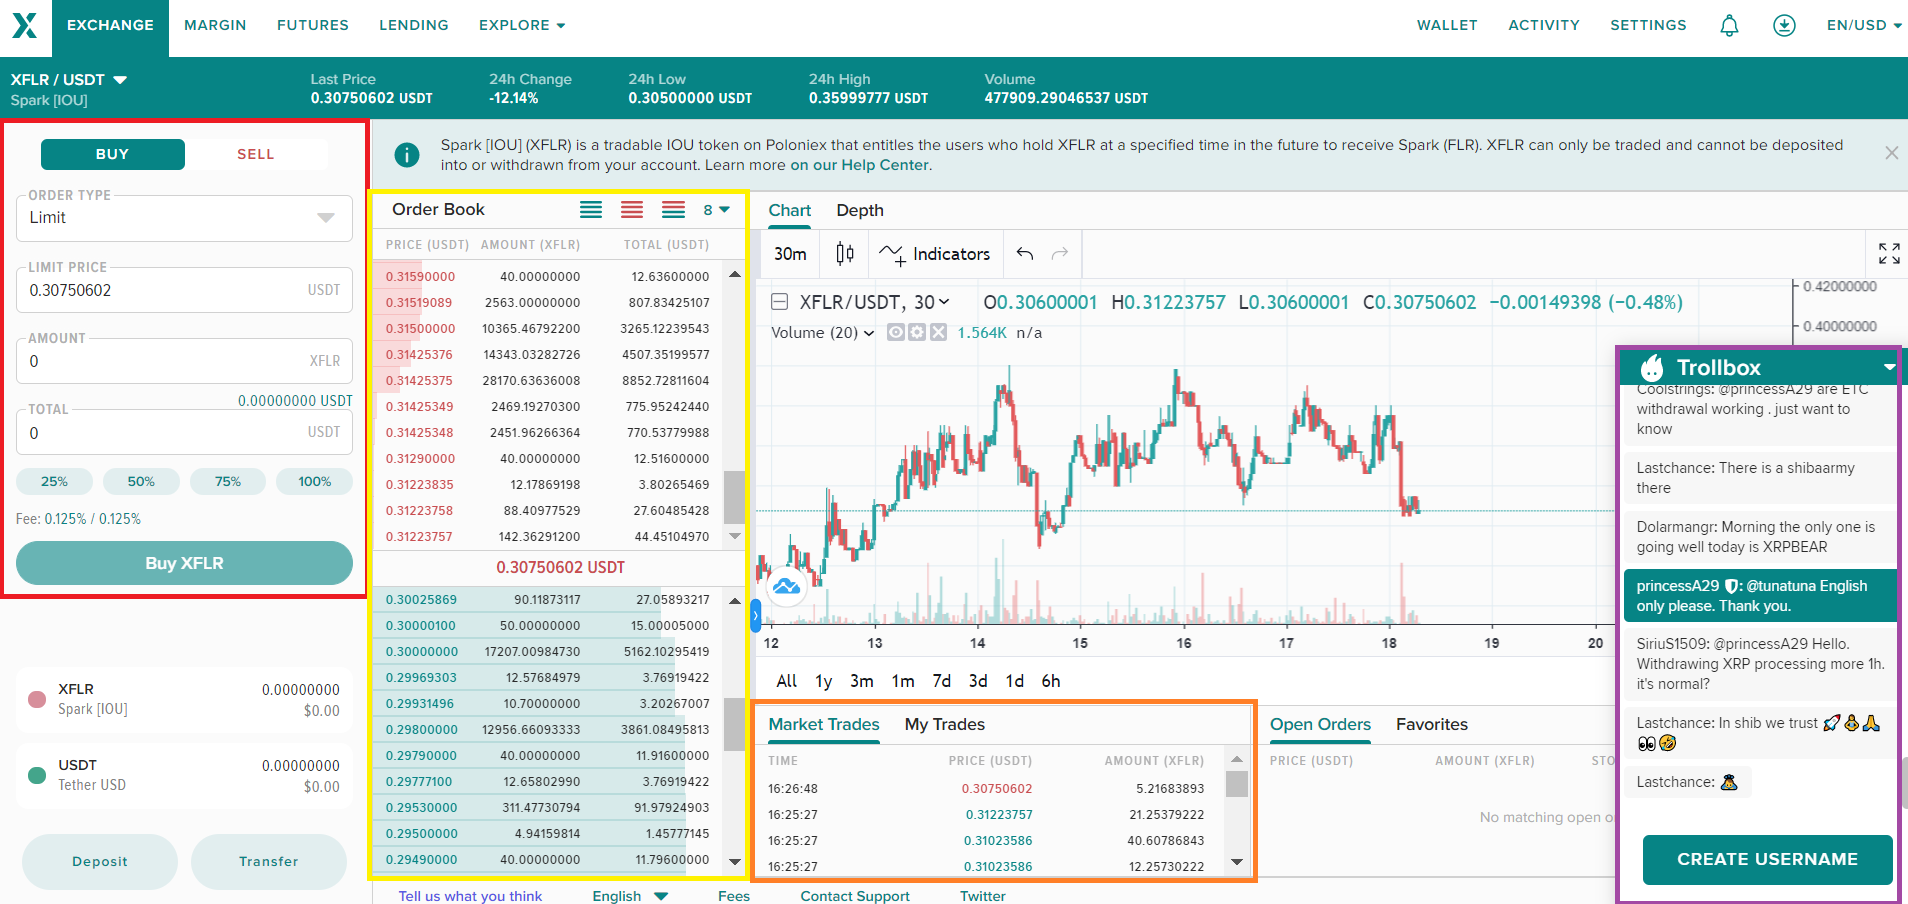The height and width of the screenshot is (904, 1908).
Task: Open the LENDING tab
Action: (414, 25)
